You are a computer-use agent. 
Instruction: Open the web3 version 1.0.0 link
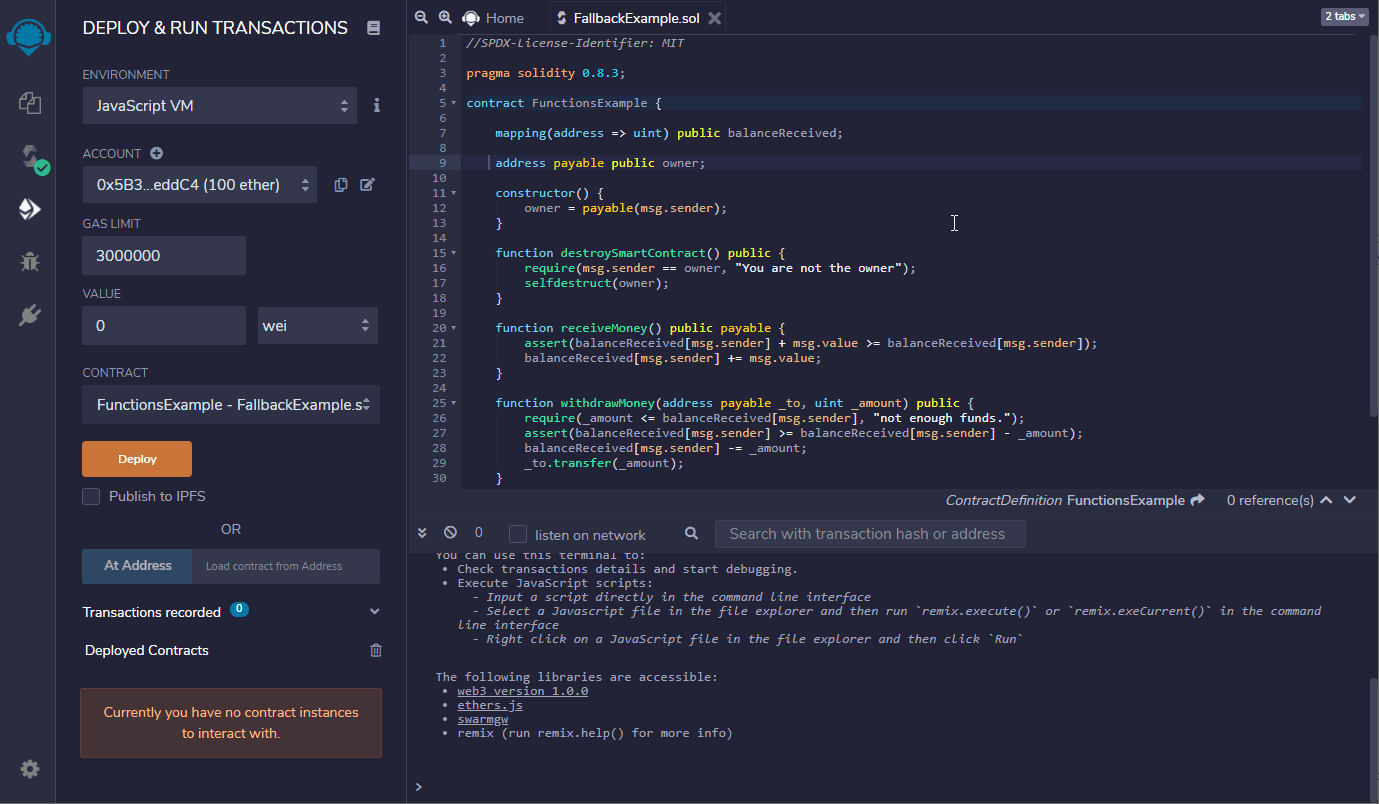pyautogui.click(x=523, y=691)
